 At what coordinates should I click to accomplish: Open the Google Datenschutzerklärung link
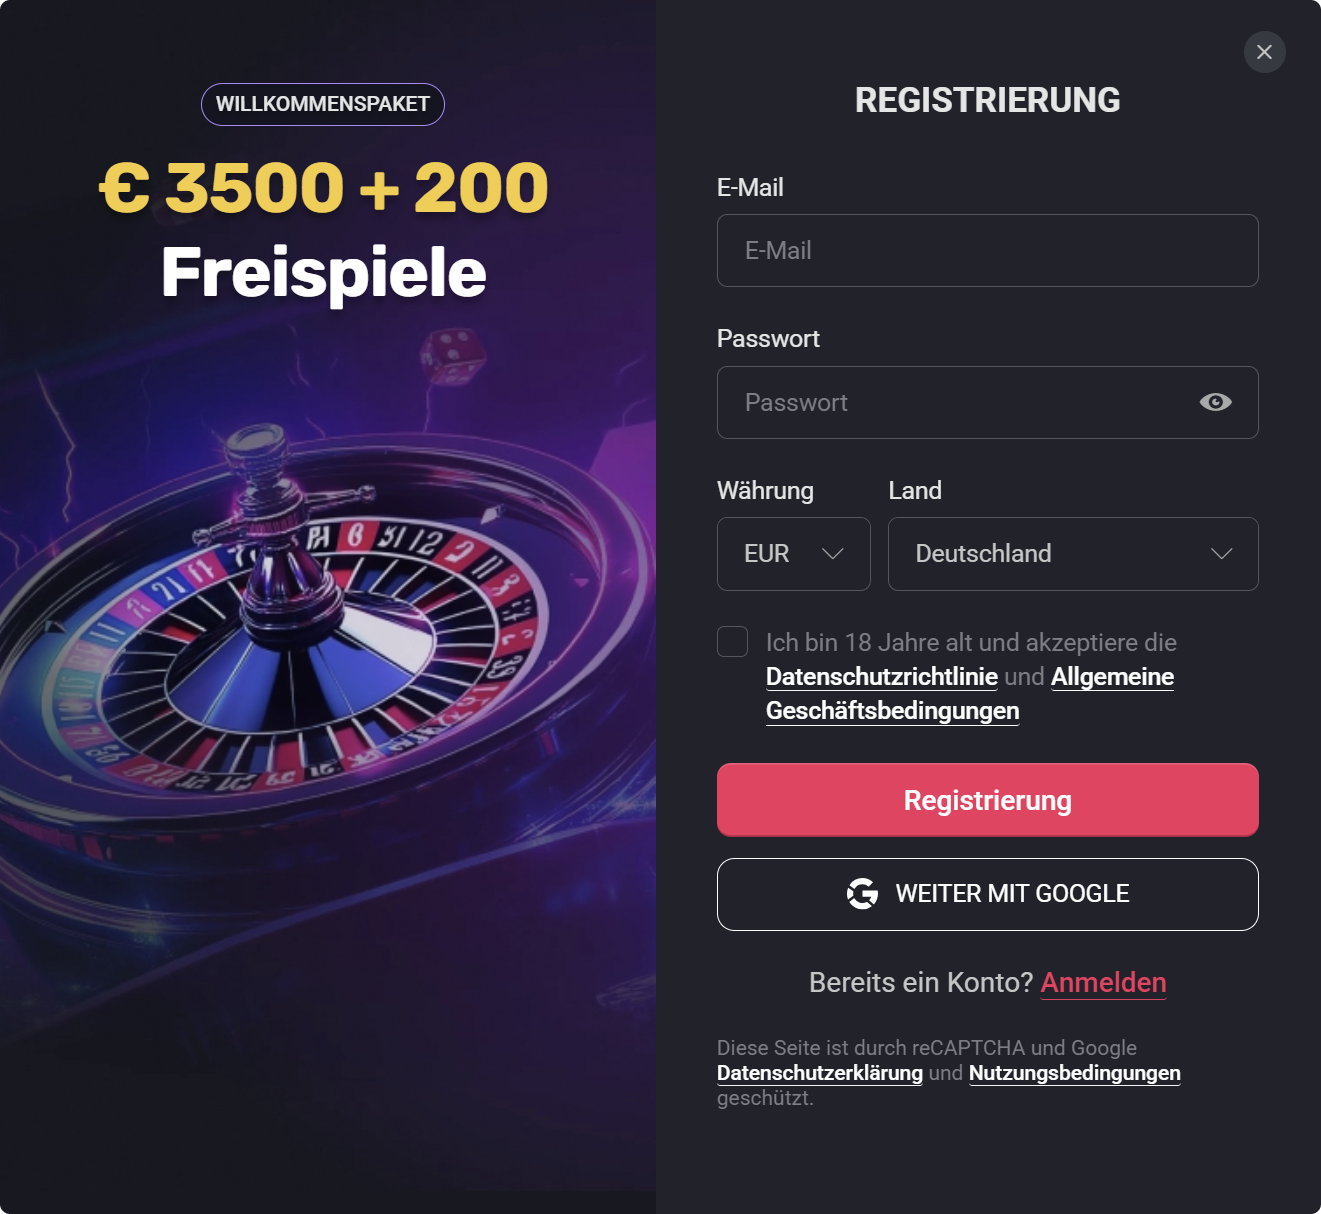click(x=820, y=1073)
